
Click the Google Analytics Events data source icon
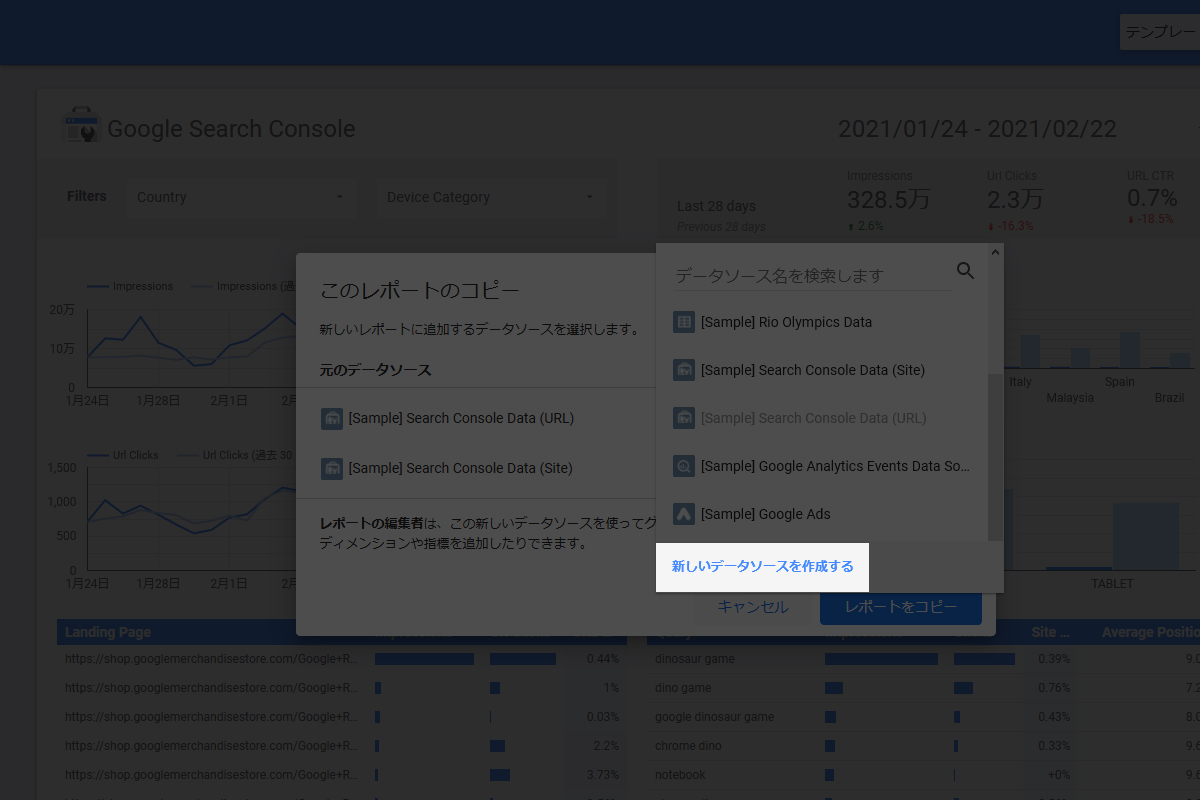tap(684, 466)
